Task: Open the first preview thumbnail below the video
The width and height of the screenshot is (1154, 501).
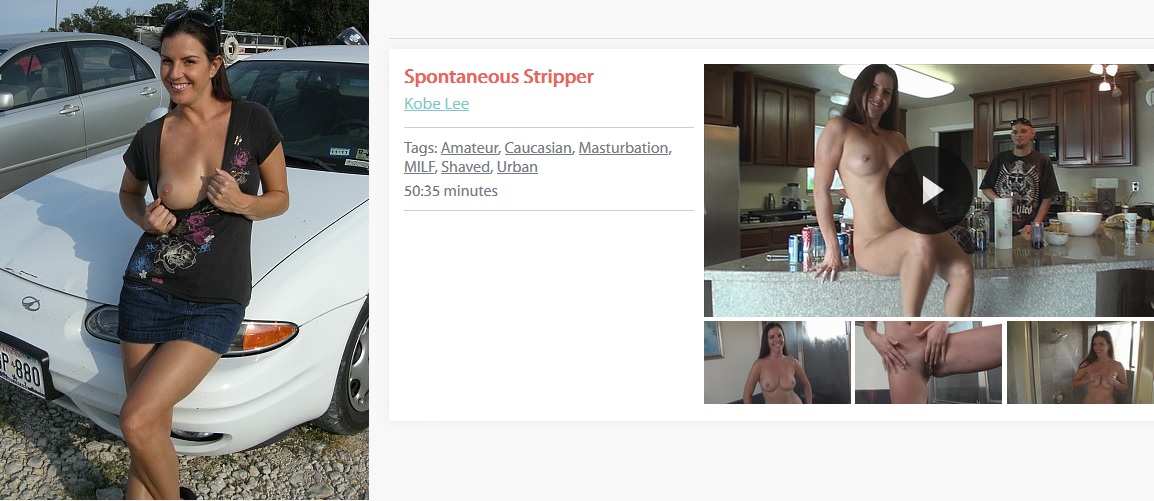Action: (777, 362)
